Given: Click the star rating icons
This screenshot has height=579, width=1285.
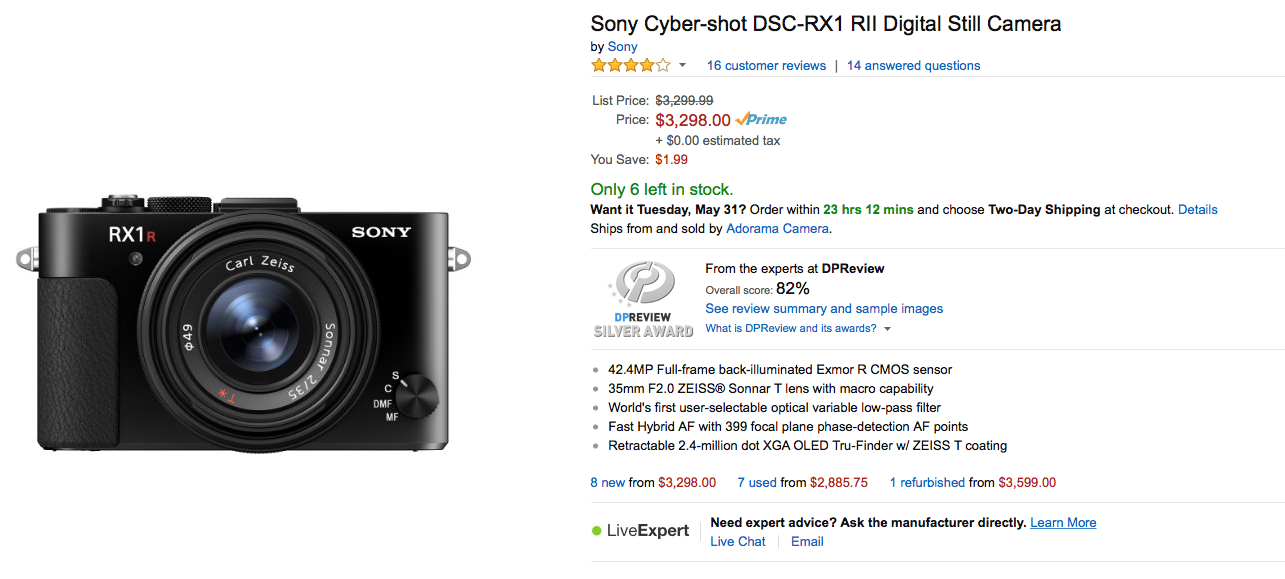Looking at the screenshot, I should [630, 65].
